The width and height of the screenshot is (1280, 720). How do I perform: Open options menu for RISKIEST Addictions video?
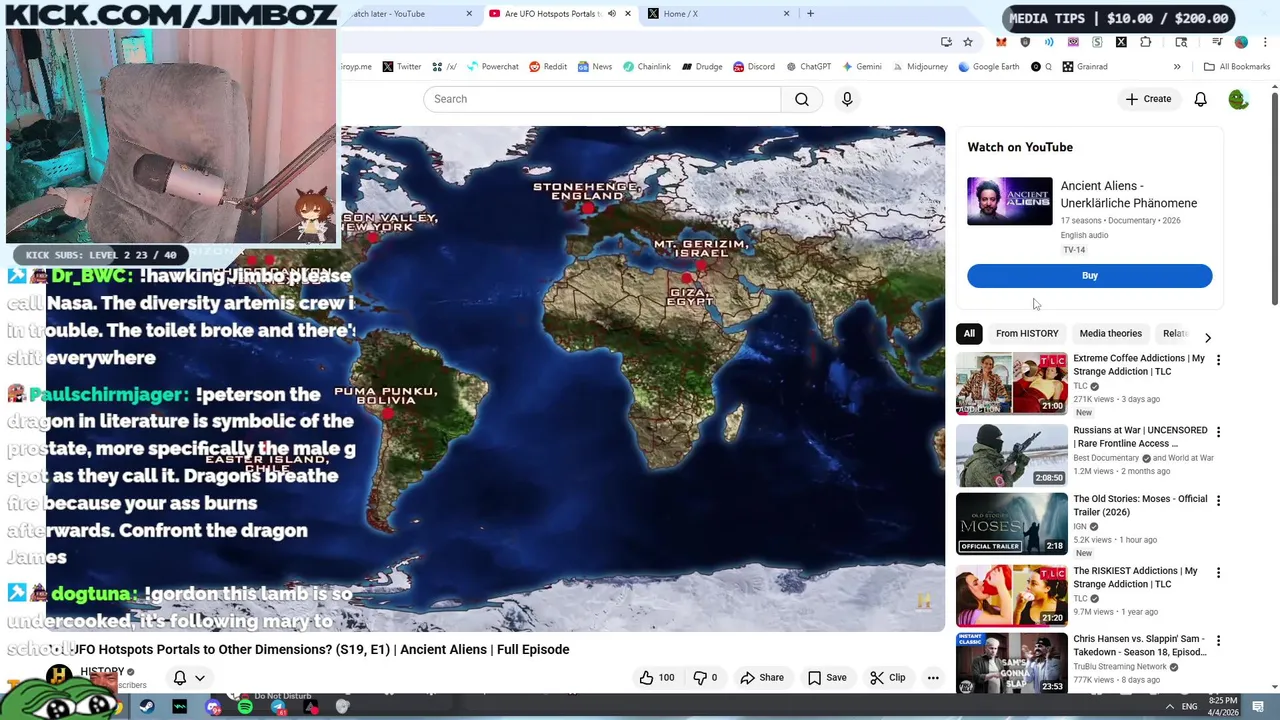click(x=1218, y=573)
